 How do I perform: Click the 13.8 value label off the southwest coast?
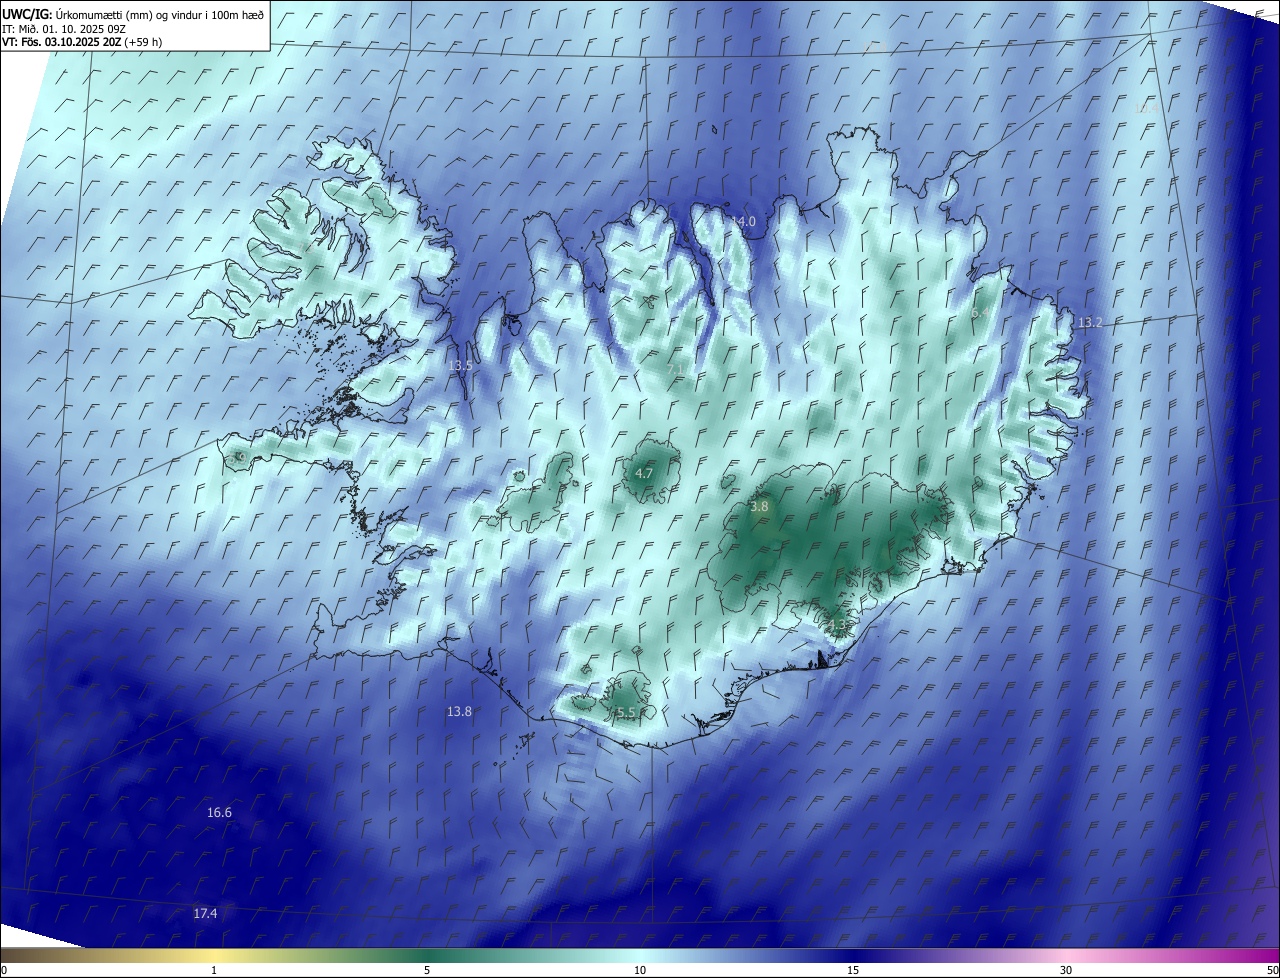click(459, 711)
